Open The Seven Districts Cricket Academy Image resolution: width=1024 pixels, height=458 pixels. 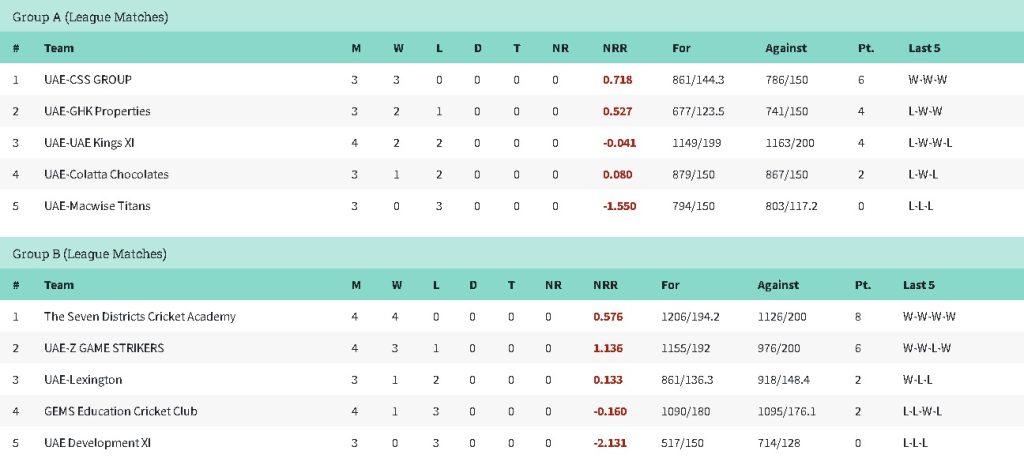coord(140,316)
